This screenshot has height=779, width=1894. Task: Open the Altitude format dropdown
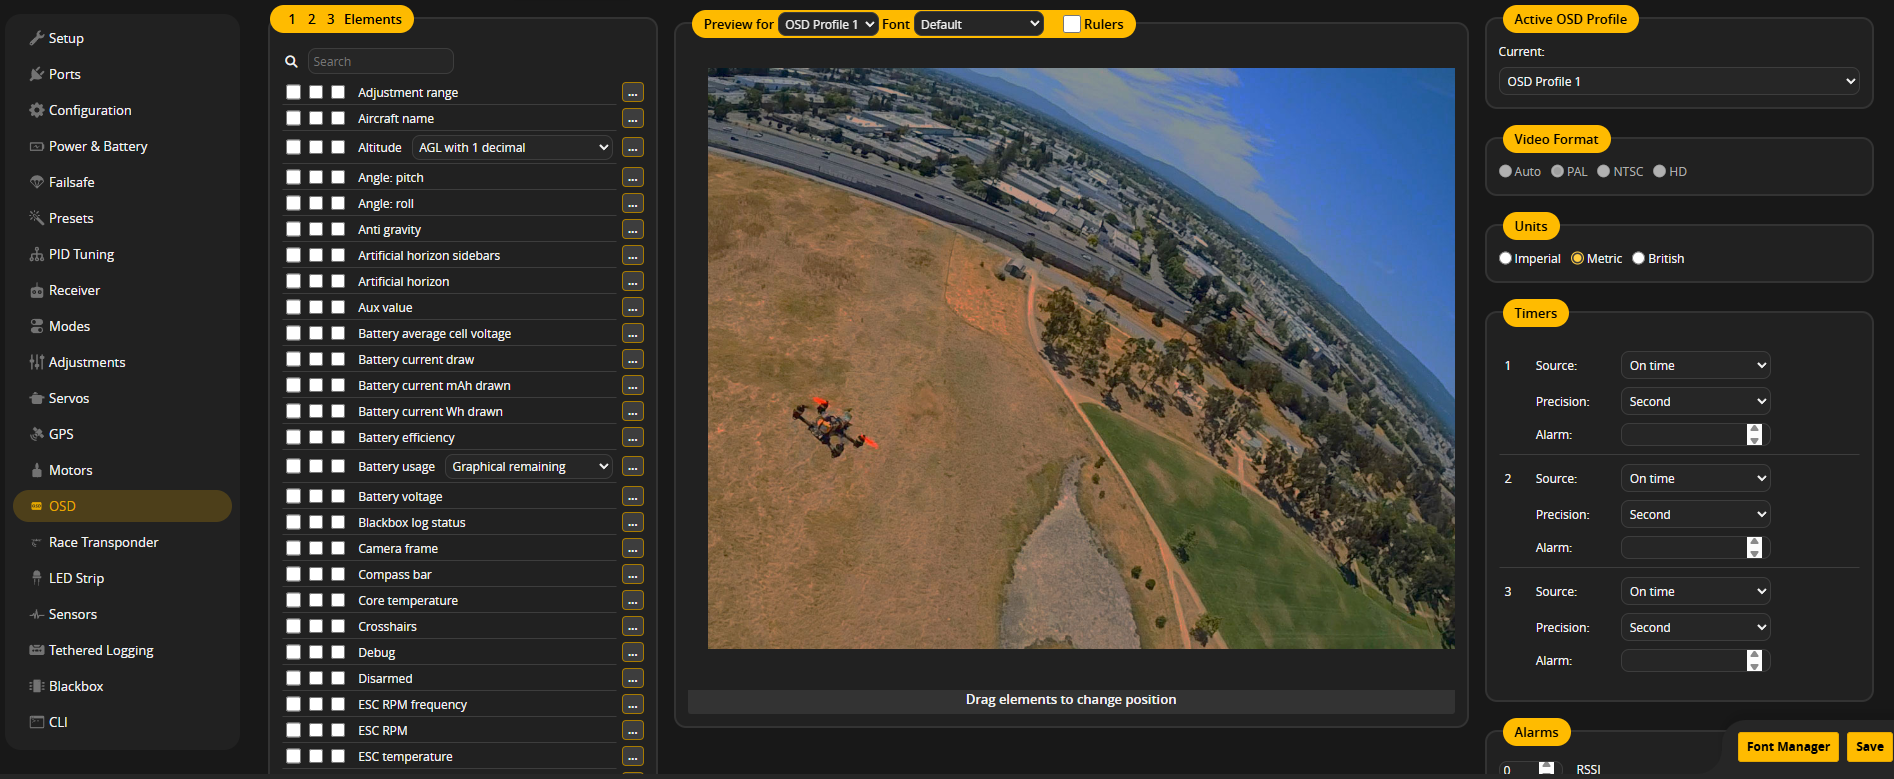coord(513,147)
